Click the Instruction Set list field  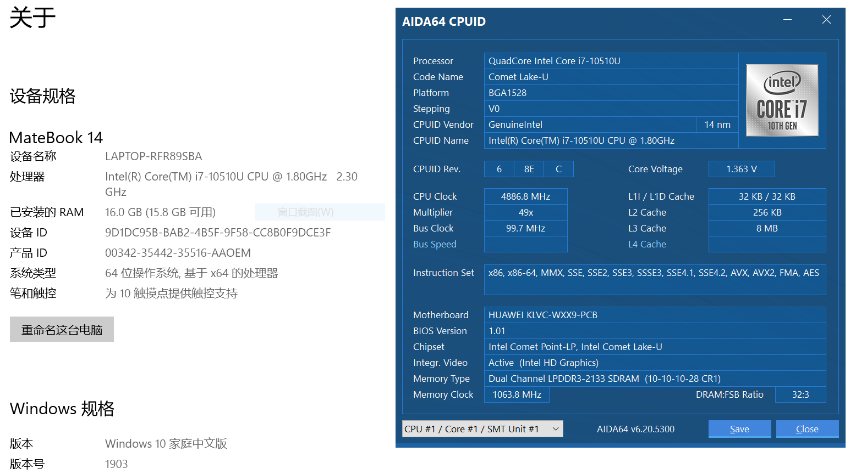(655, 279)
